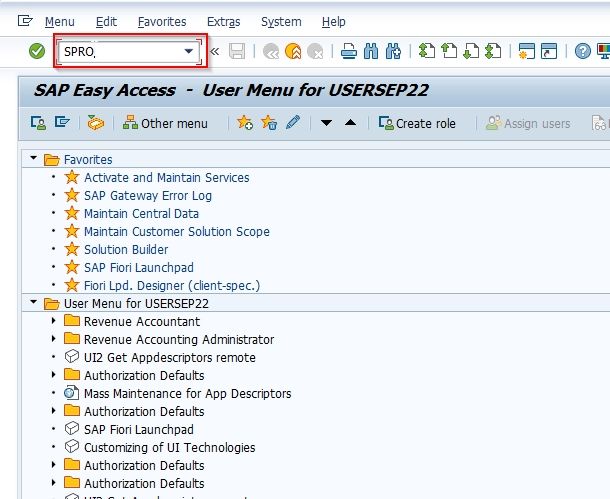Click the Add to Favorites star icon
This screenshot has width=610, height=499.
coord(245,123)
